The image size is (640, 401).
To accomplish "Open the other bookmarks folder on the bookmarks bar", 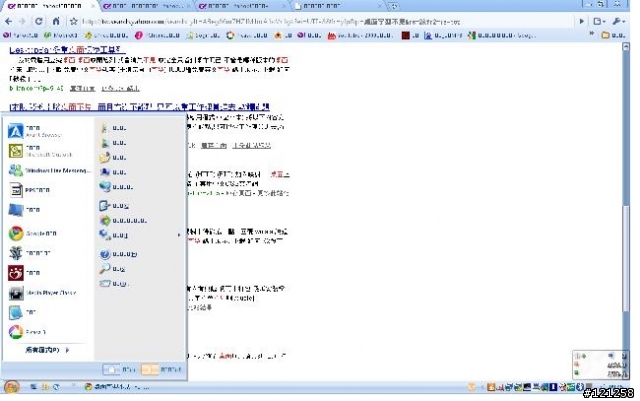I will (x=613, y=35).
